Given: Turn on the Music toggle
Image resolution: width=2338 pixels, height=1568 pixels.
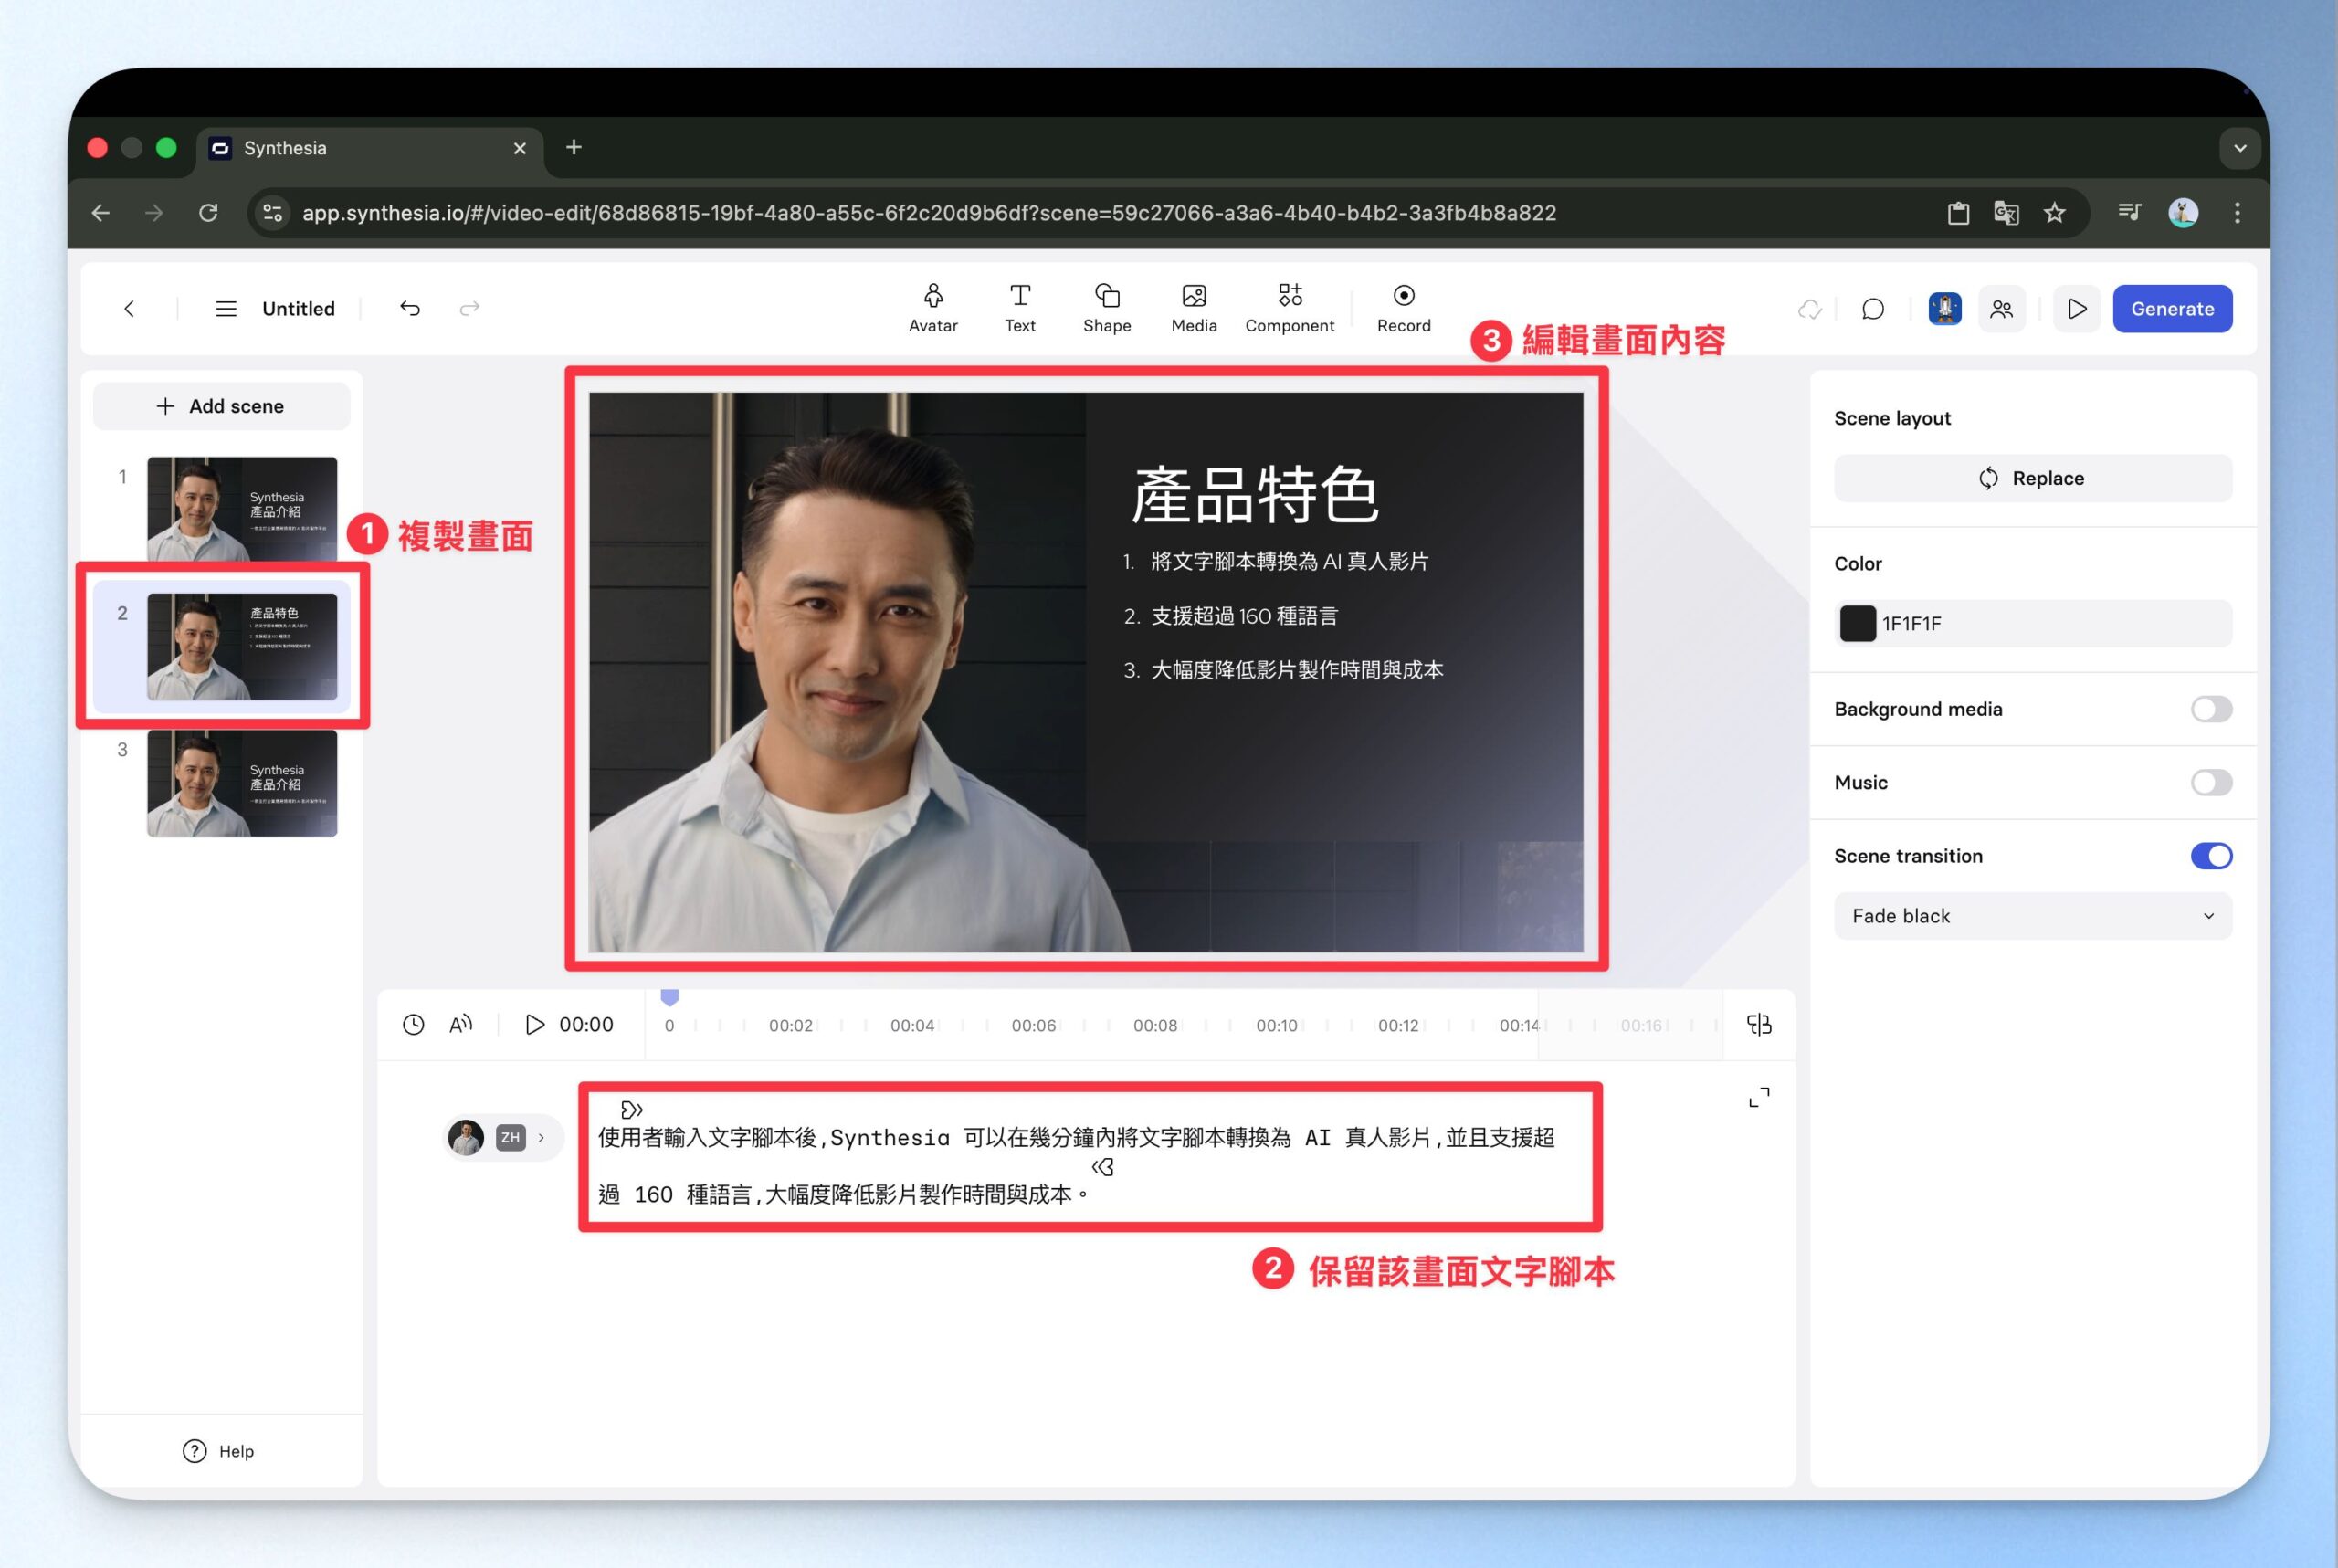Looking at the screenshot, I should 2210,782.
